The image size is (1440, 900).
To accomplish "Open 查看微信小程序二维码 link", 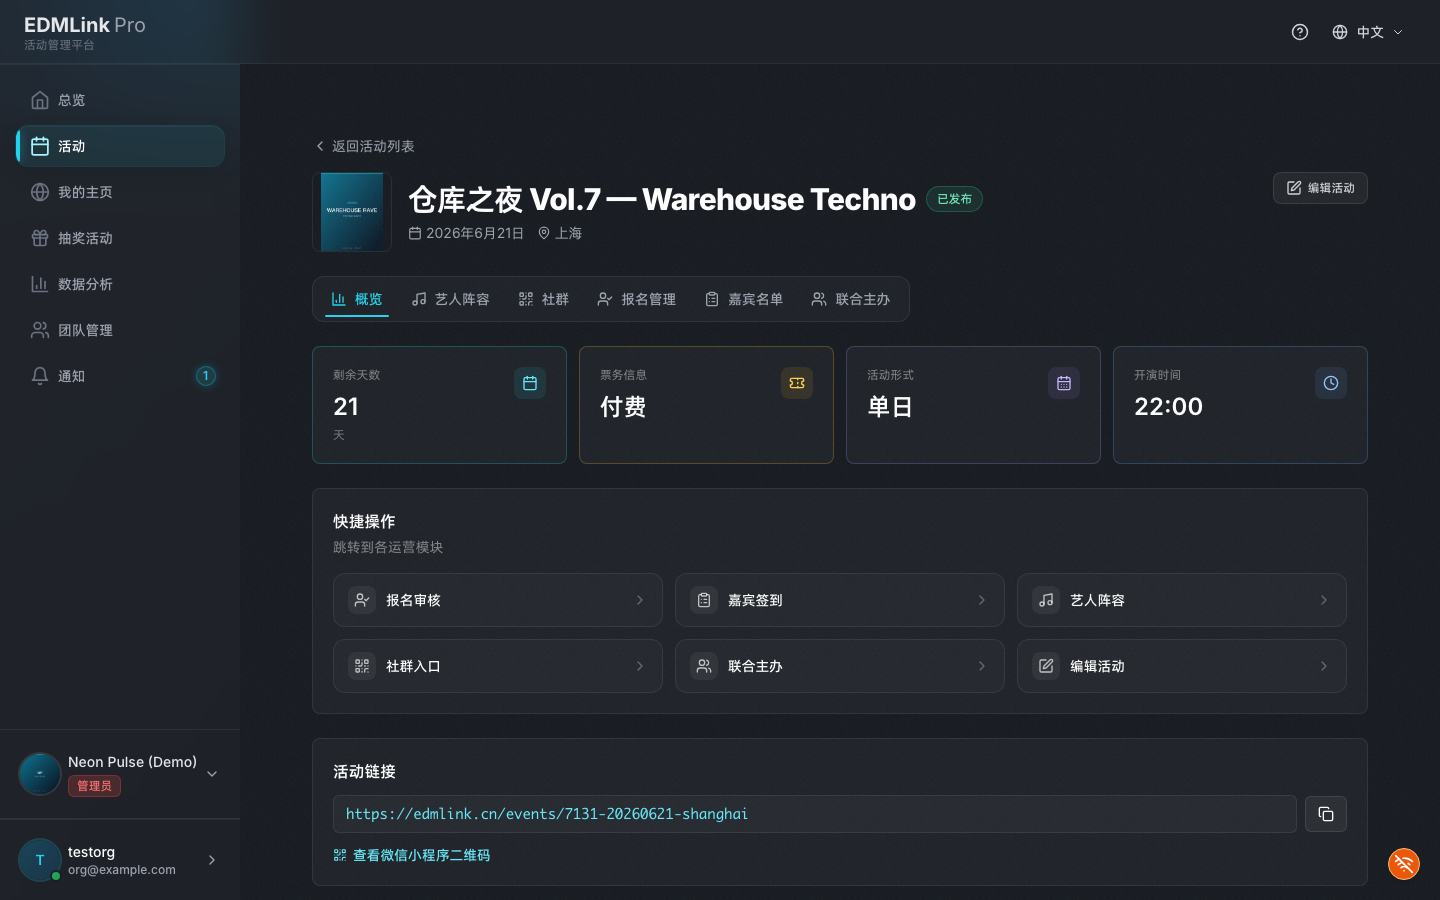I will [412, 855].
